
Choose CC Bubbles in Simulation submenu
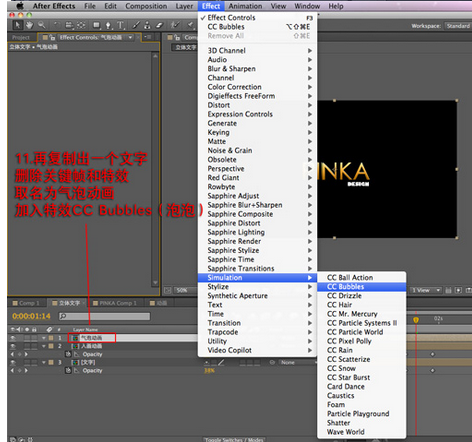(362, 287)
